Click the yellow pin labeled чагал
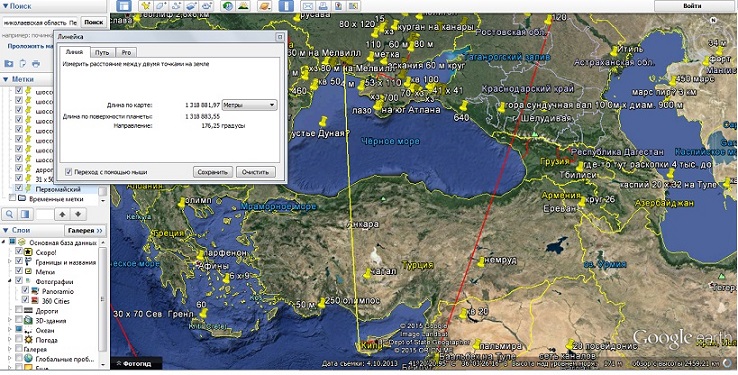This screenshot has height=375, width=738. pyautogui.click(x=368, y=273)
